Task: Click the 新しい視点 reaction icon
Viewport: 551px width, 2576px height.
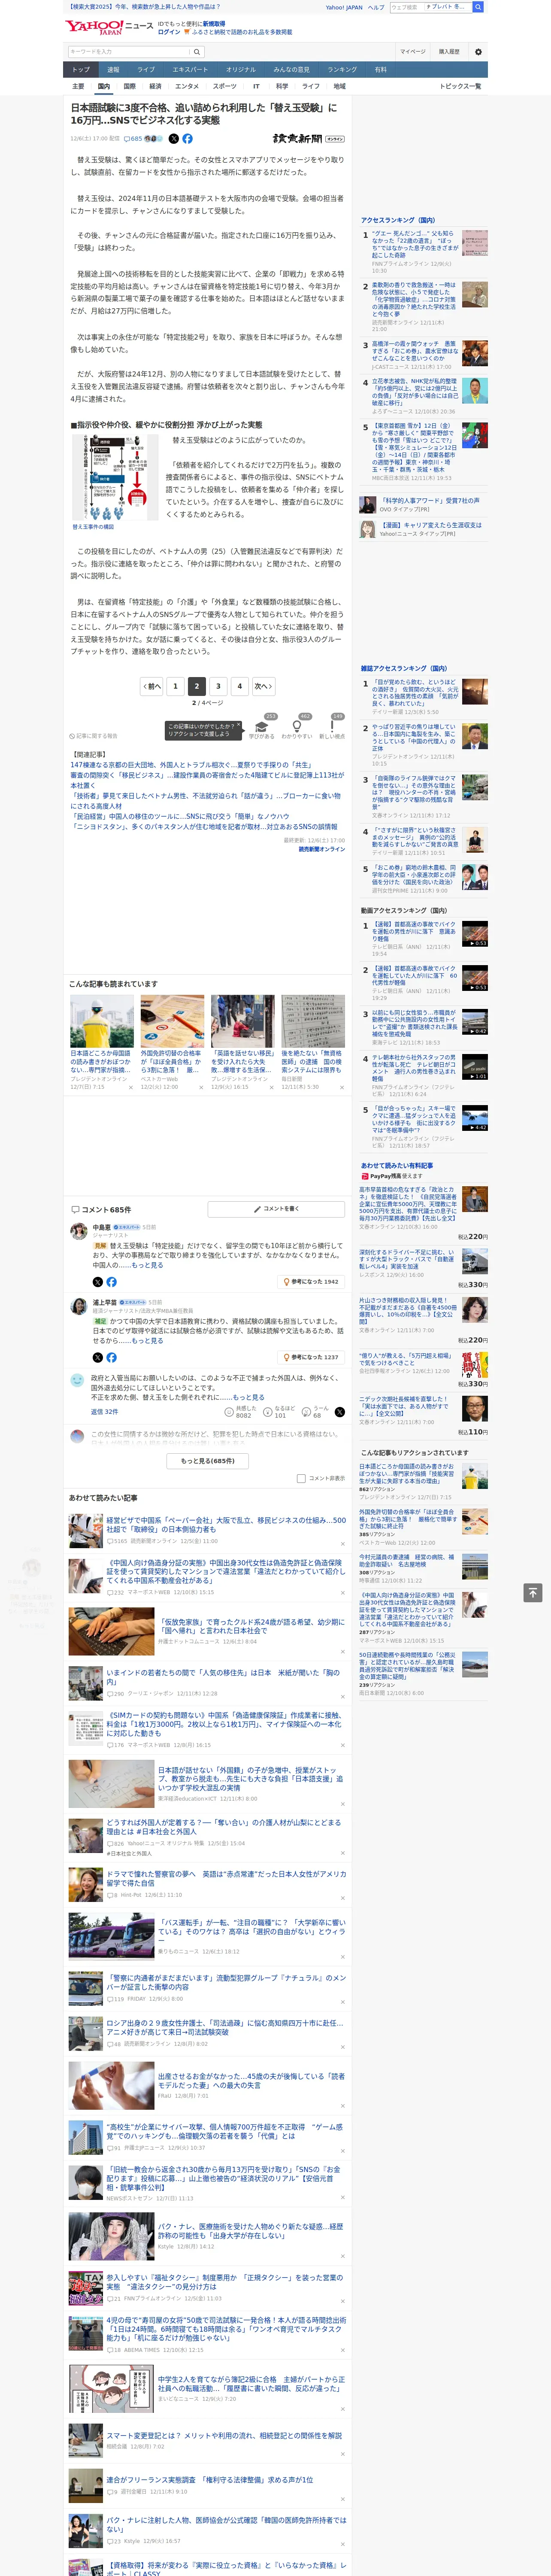Action: click(332, 726)
